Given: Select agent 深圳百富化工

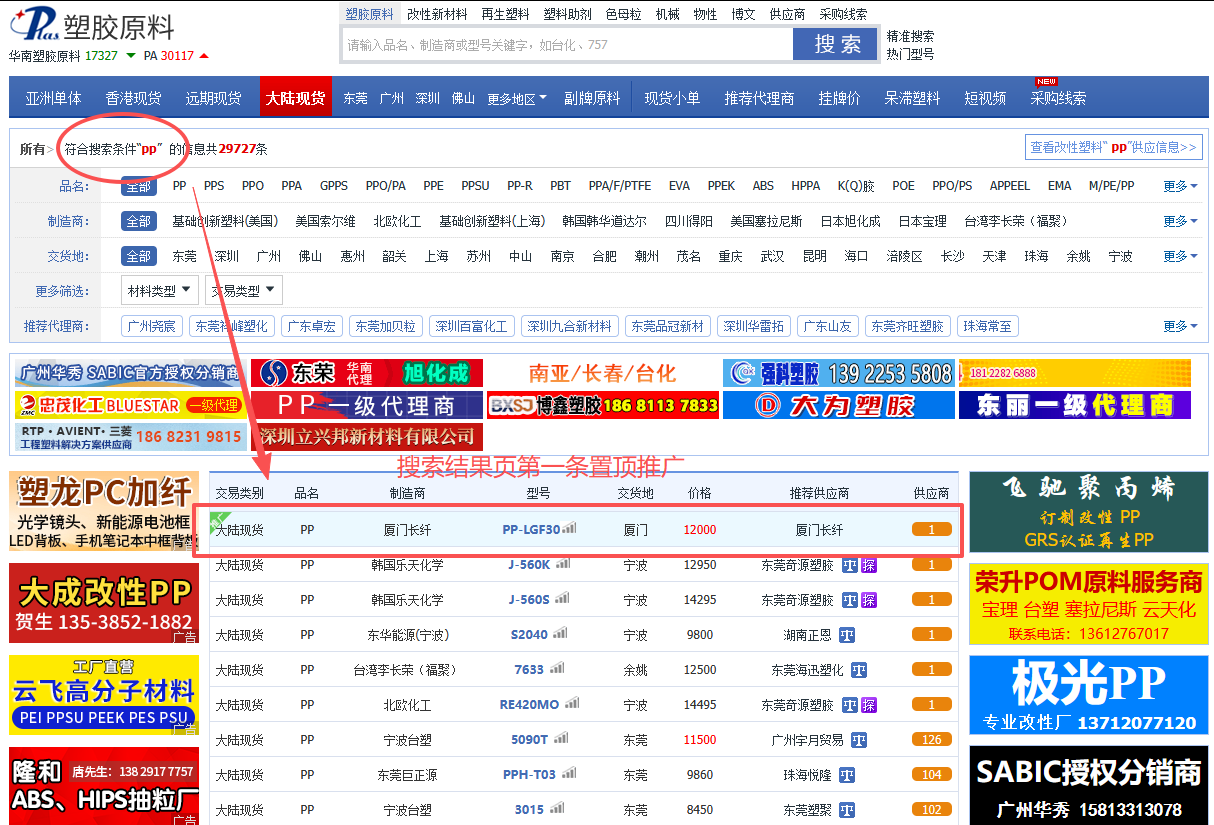Looking at the screenshot, I should (472, 326).
